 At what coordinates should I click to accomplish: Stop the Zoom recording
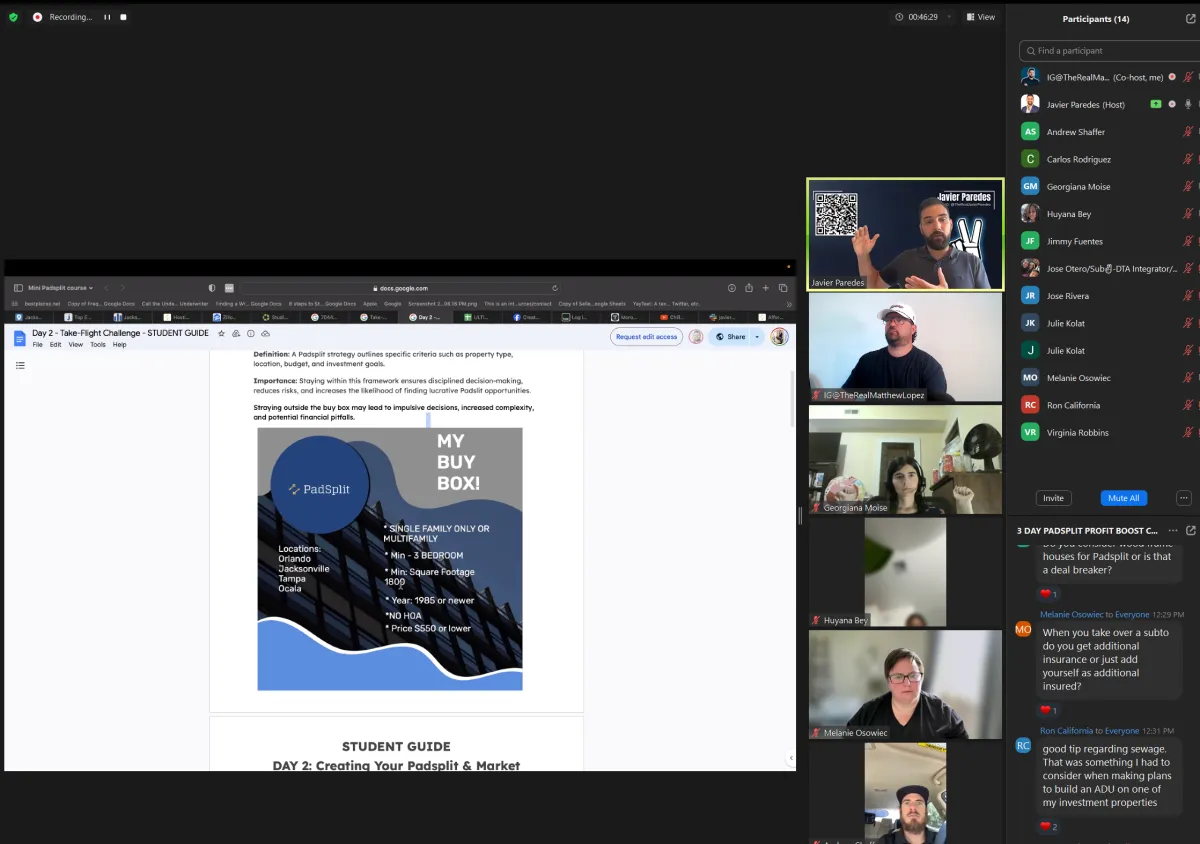(123, 17)
